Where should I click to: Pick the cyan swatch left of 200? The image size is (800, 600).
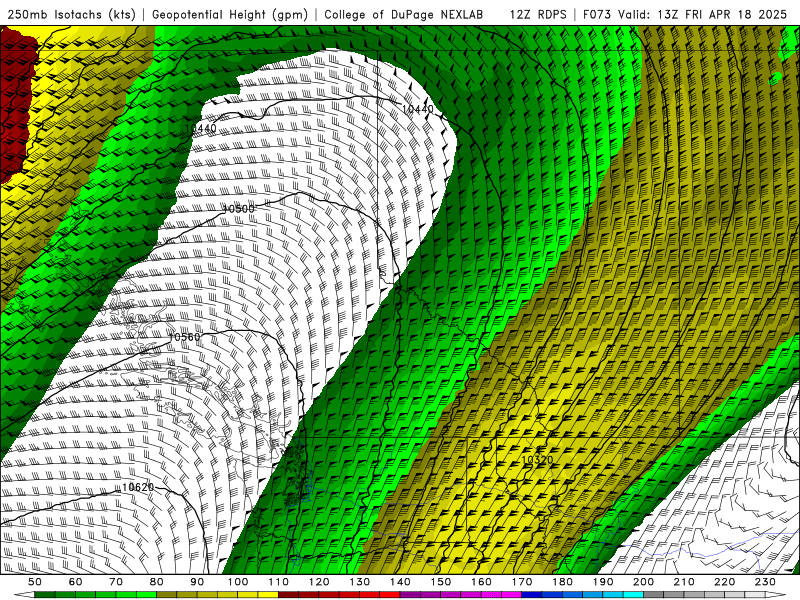(x=633, y=595)
